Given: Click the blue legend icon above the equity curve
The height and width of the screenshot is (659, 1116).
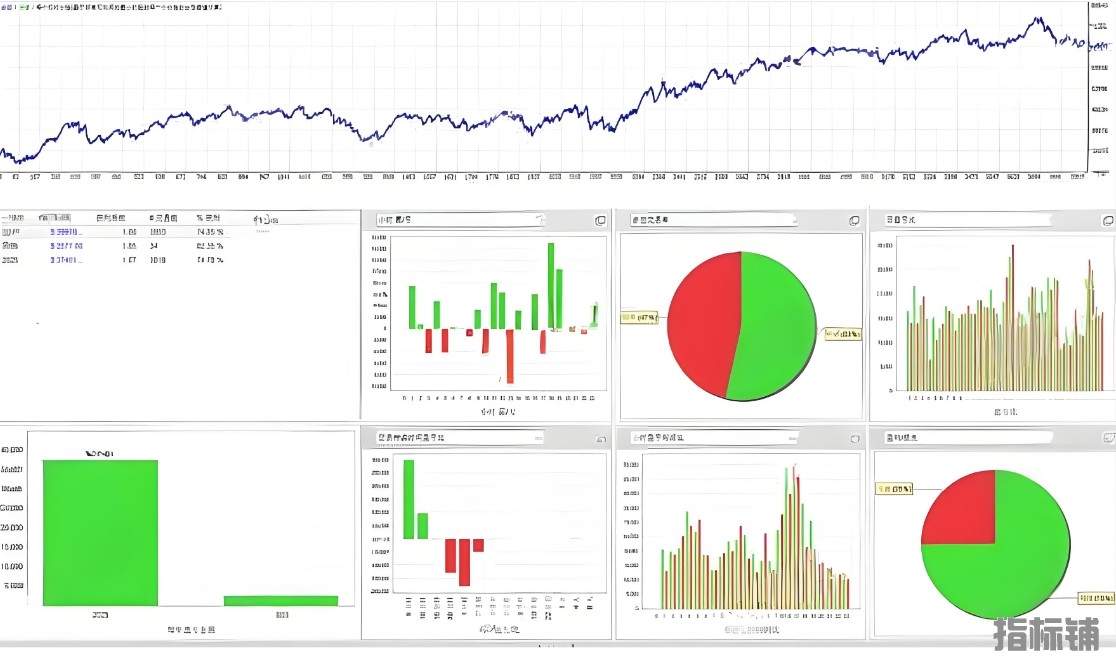Looking at the screenshot, I should tap(6, 7).
